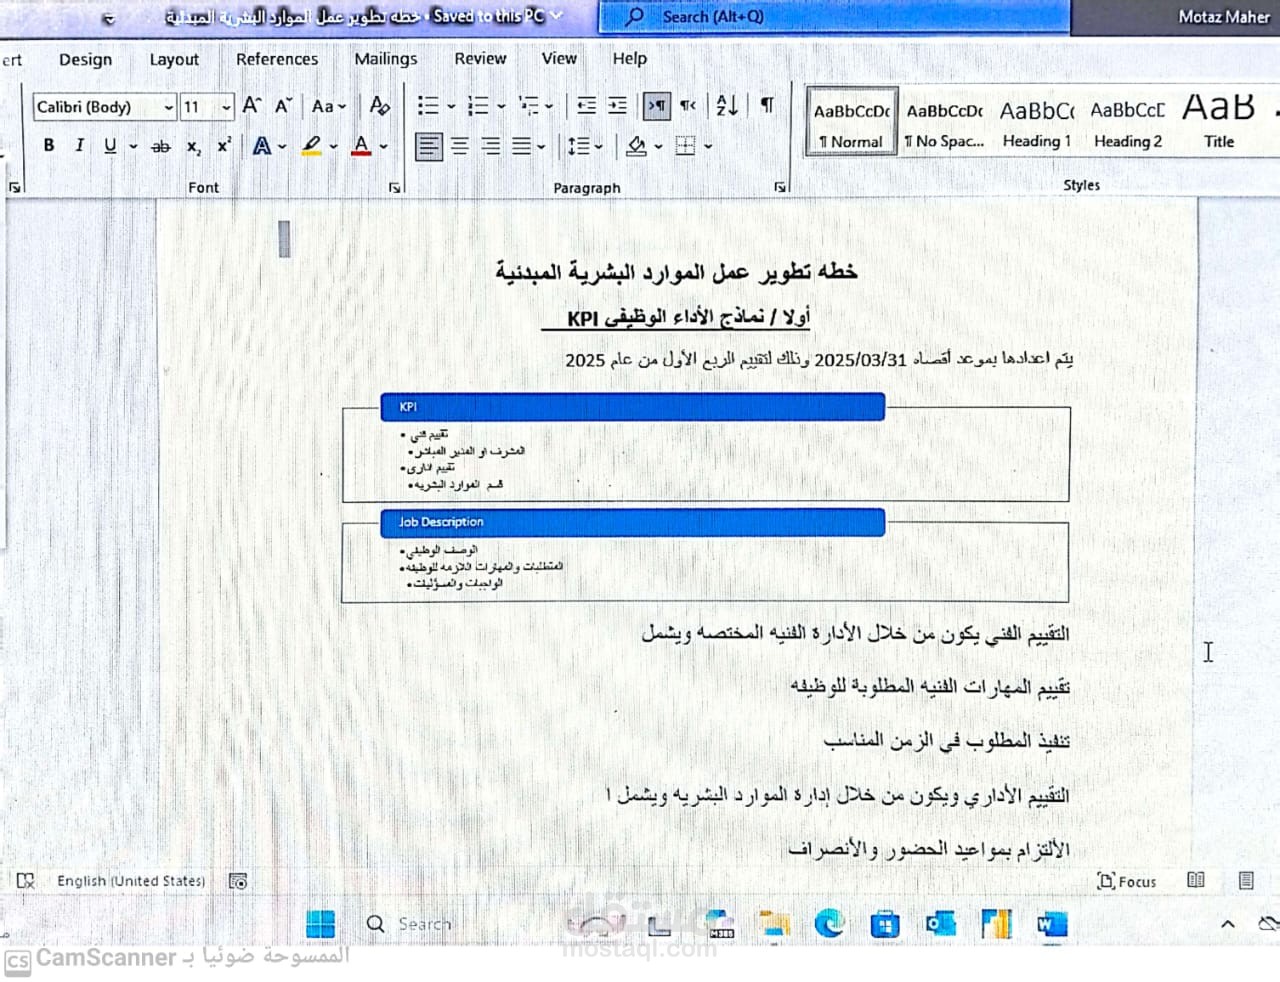Toggle Left-to-Right text direction

656,105
